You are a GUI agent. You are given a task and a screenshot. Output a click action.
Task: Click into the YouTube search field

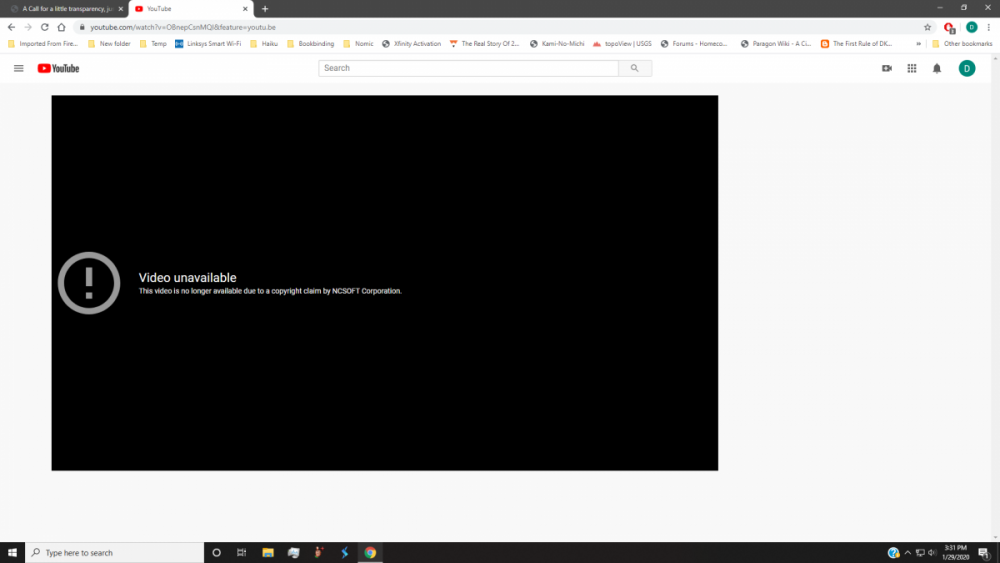(x=468, y=68)
